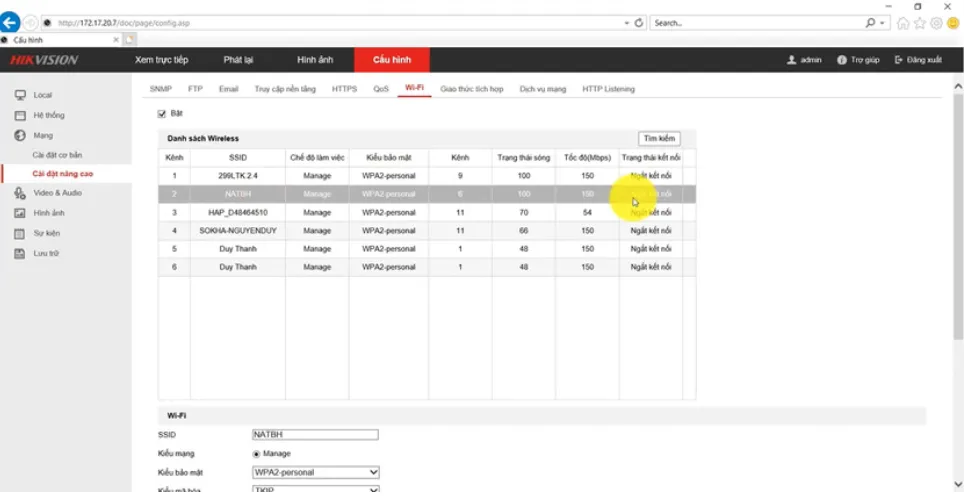Switch to the FTP tab

coord(195,89)
